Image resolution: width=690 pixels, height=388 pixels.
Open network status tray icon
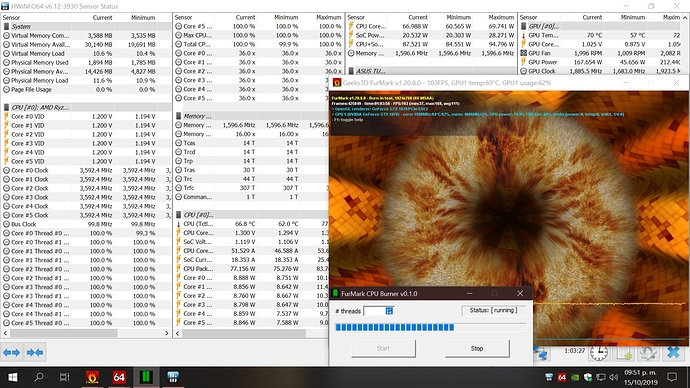[x=600, y=377]
